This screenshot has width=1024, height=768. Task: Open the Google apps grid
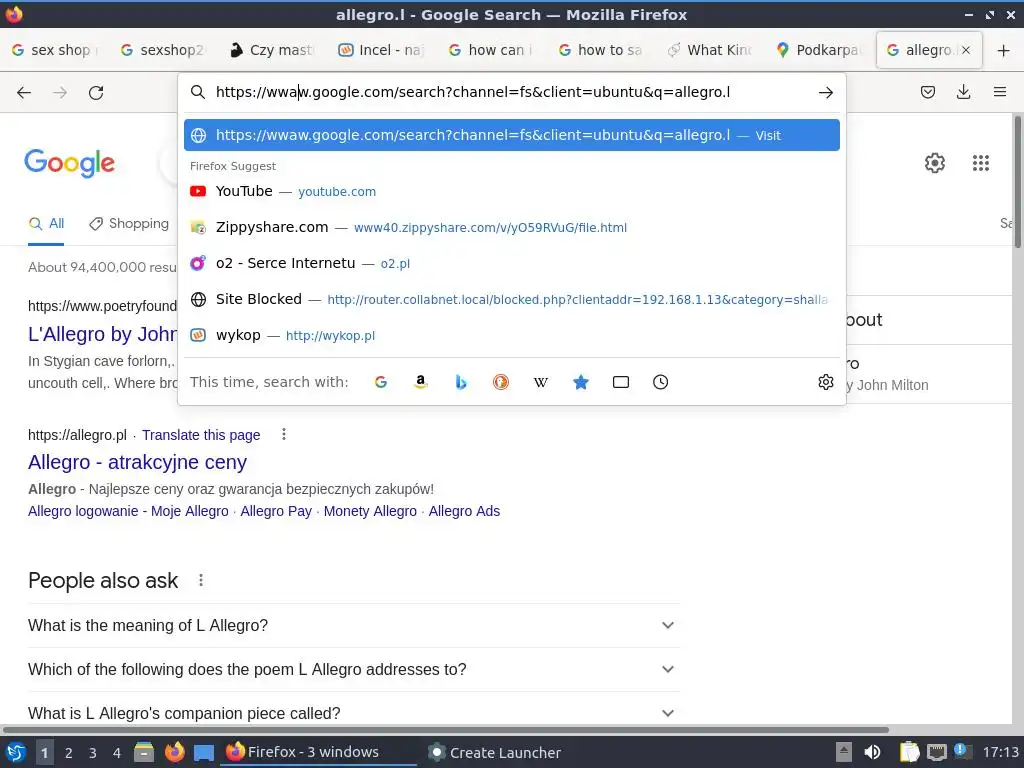980,163
